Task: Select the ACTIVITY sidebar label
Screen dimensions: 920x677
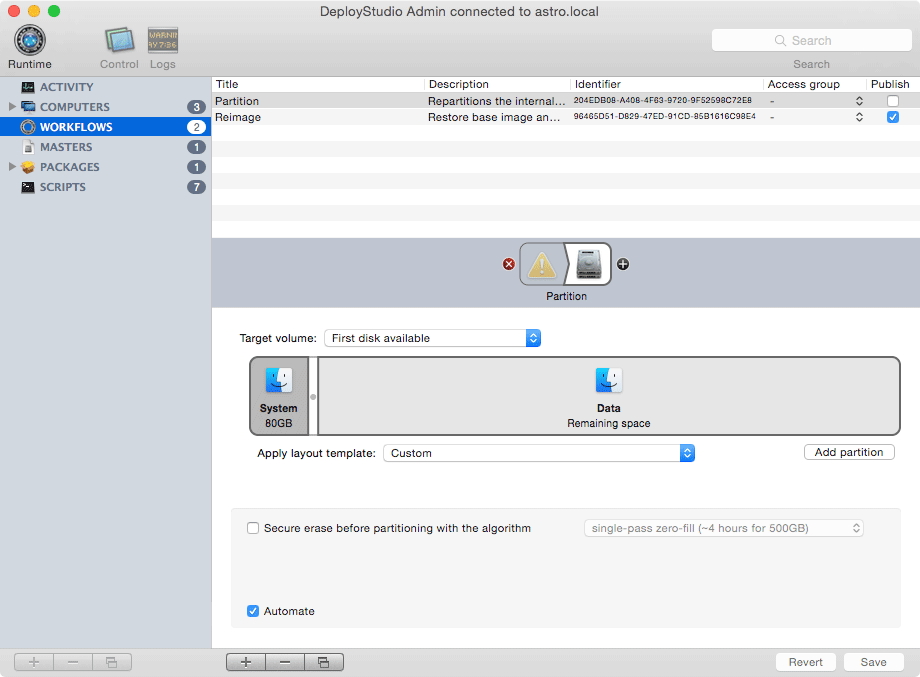Action: point(66,87)
